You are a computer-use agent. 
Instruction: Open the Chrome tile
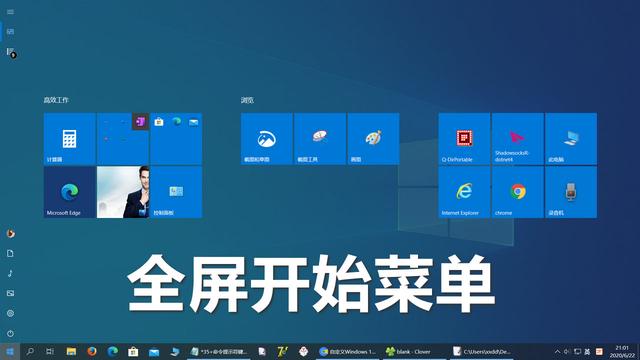coord(518,192)
